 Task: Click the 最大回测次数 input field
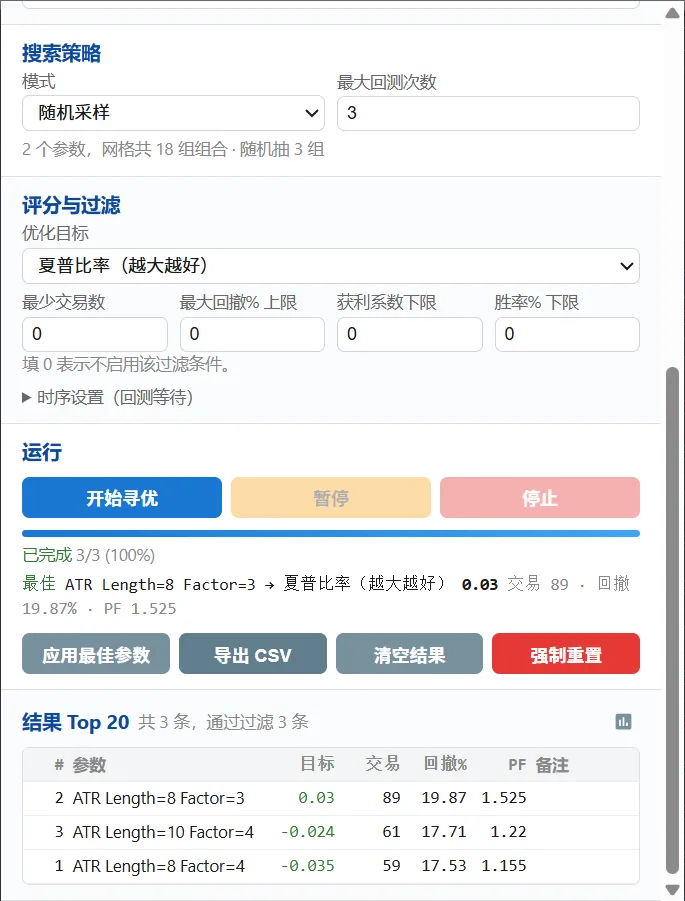(488, 113)
